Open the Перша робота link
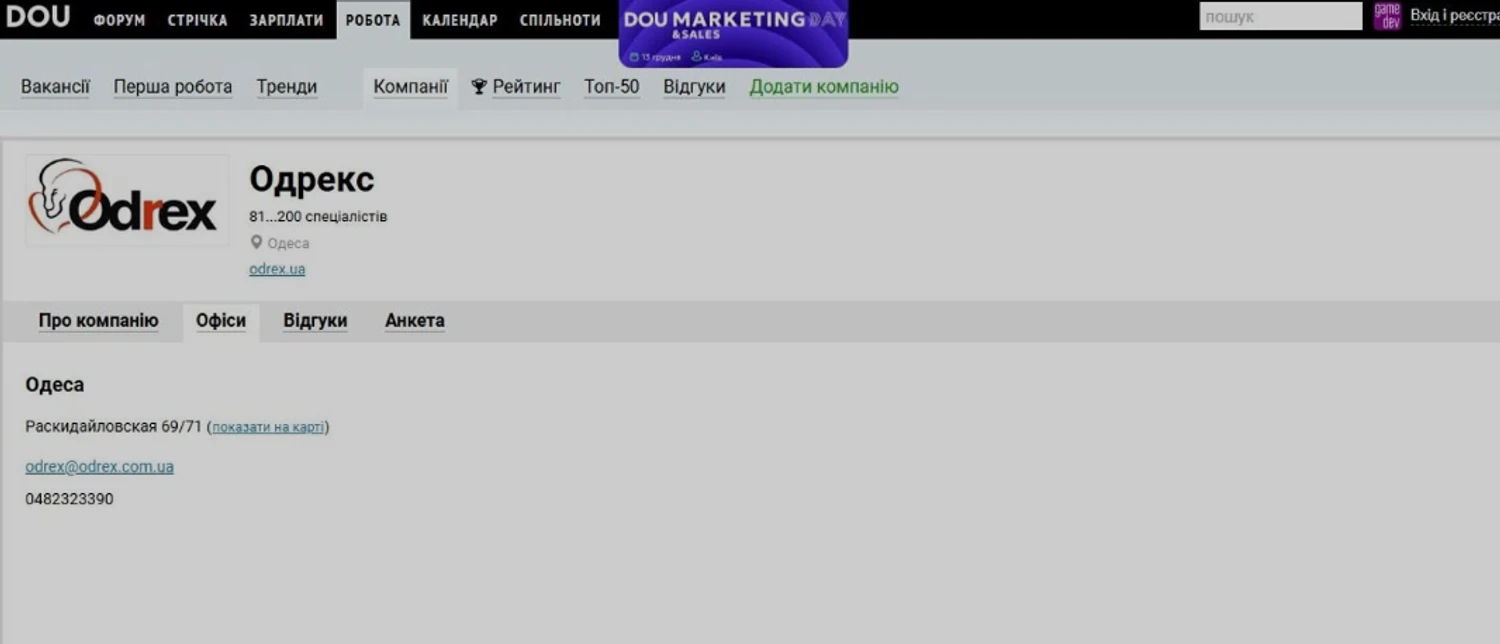This screenshot has height=644, width=1500. coord(172,87)
